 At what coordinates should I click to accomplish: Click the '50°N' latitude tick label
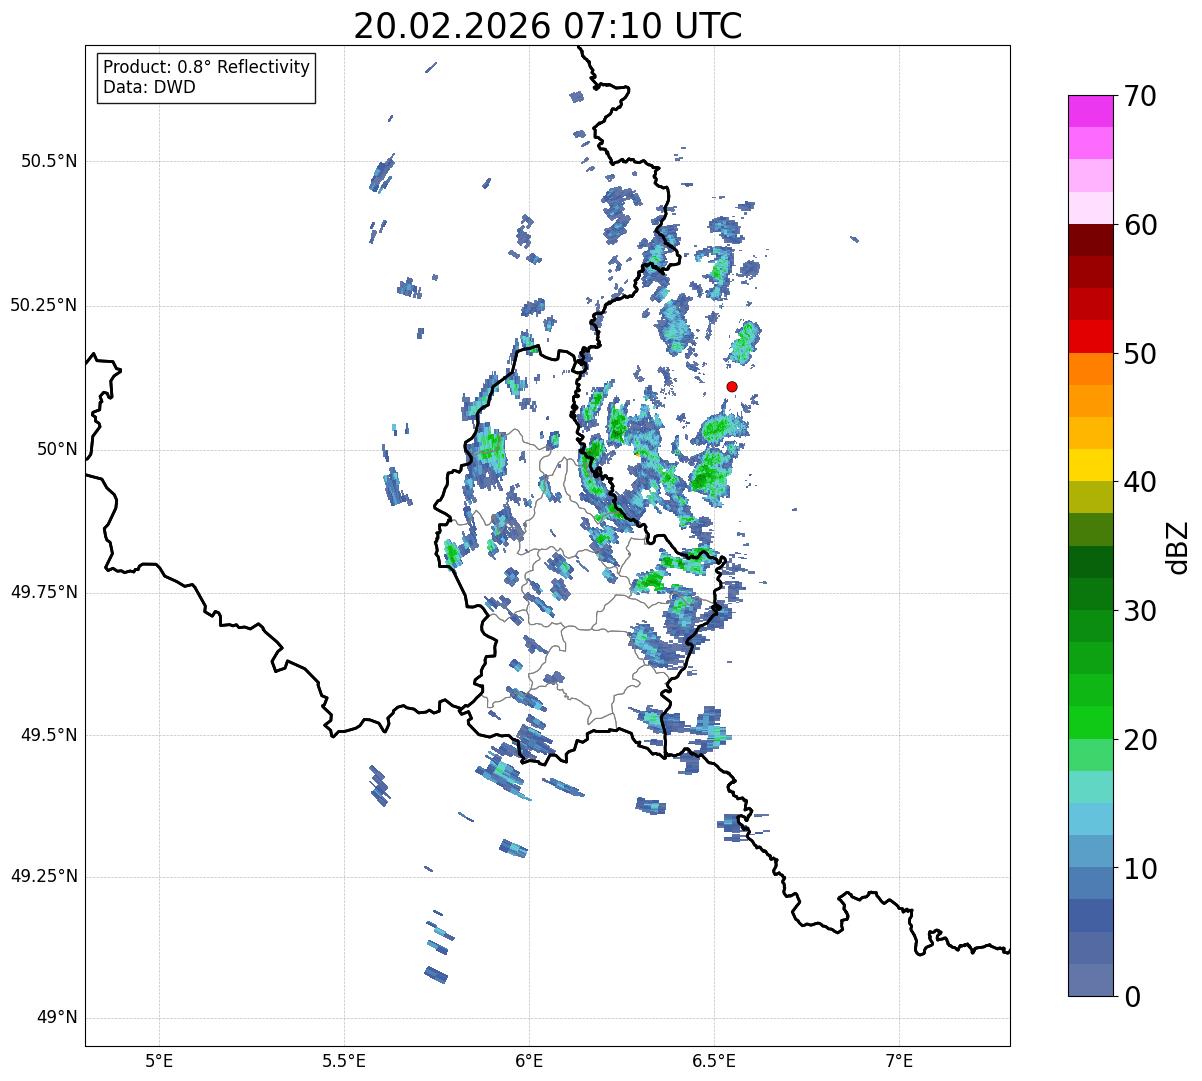coord(57,449)
